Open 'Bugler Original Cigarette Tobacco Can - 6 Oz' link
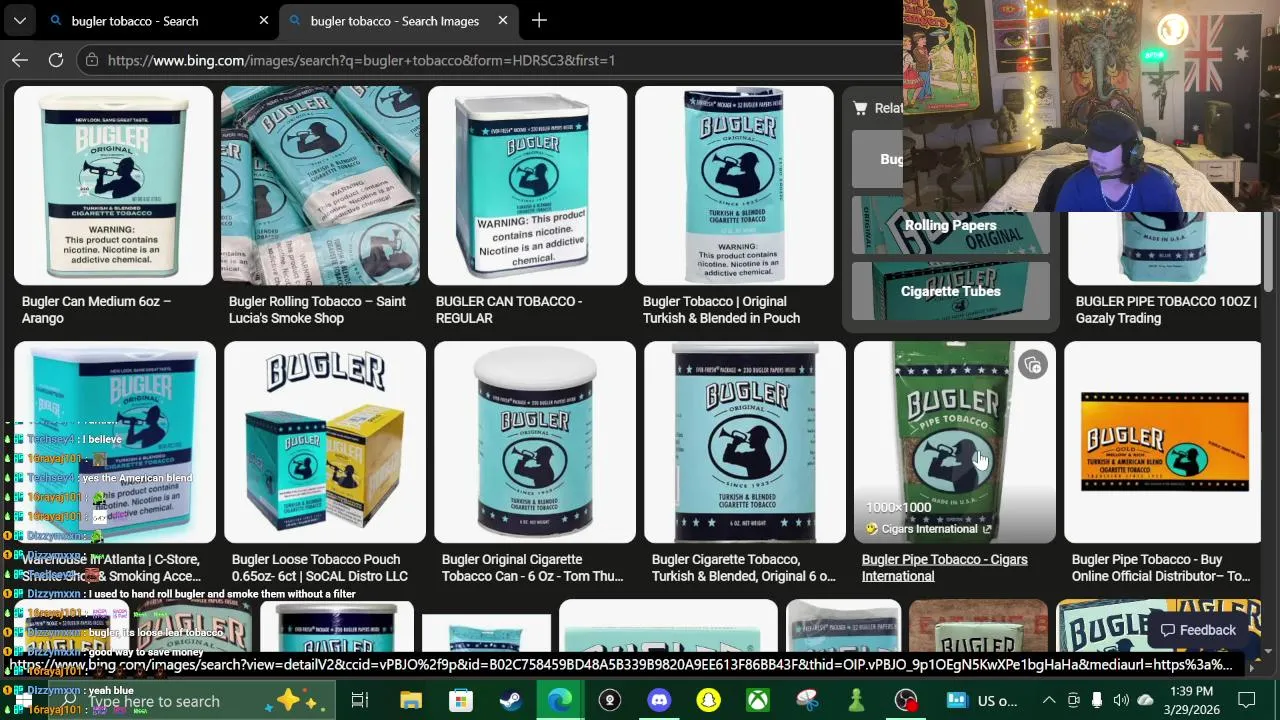 (532, 567)
